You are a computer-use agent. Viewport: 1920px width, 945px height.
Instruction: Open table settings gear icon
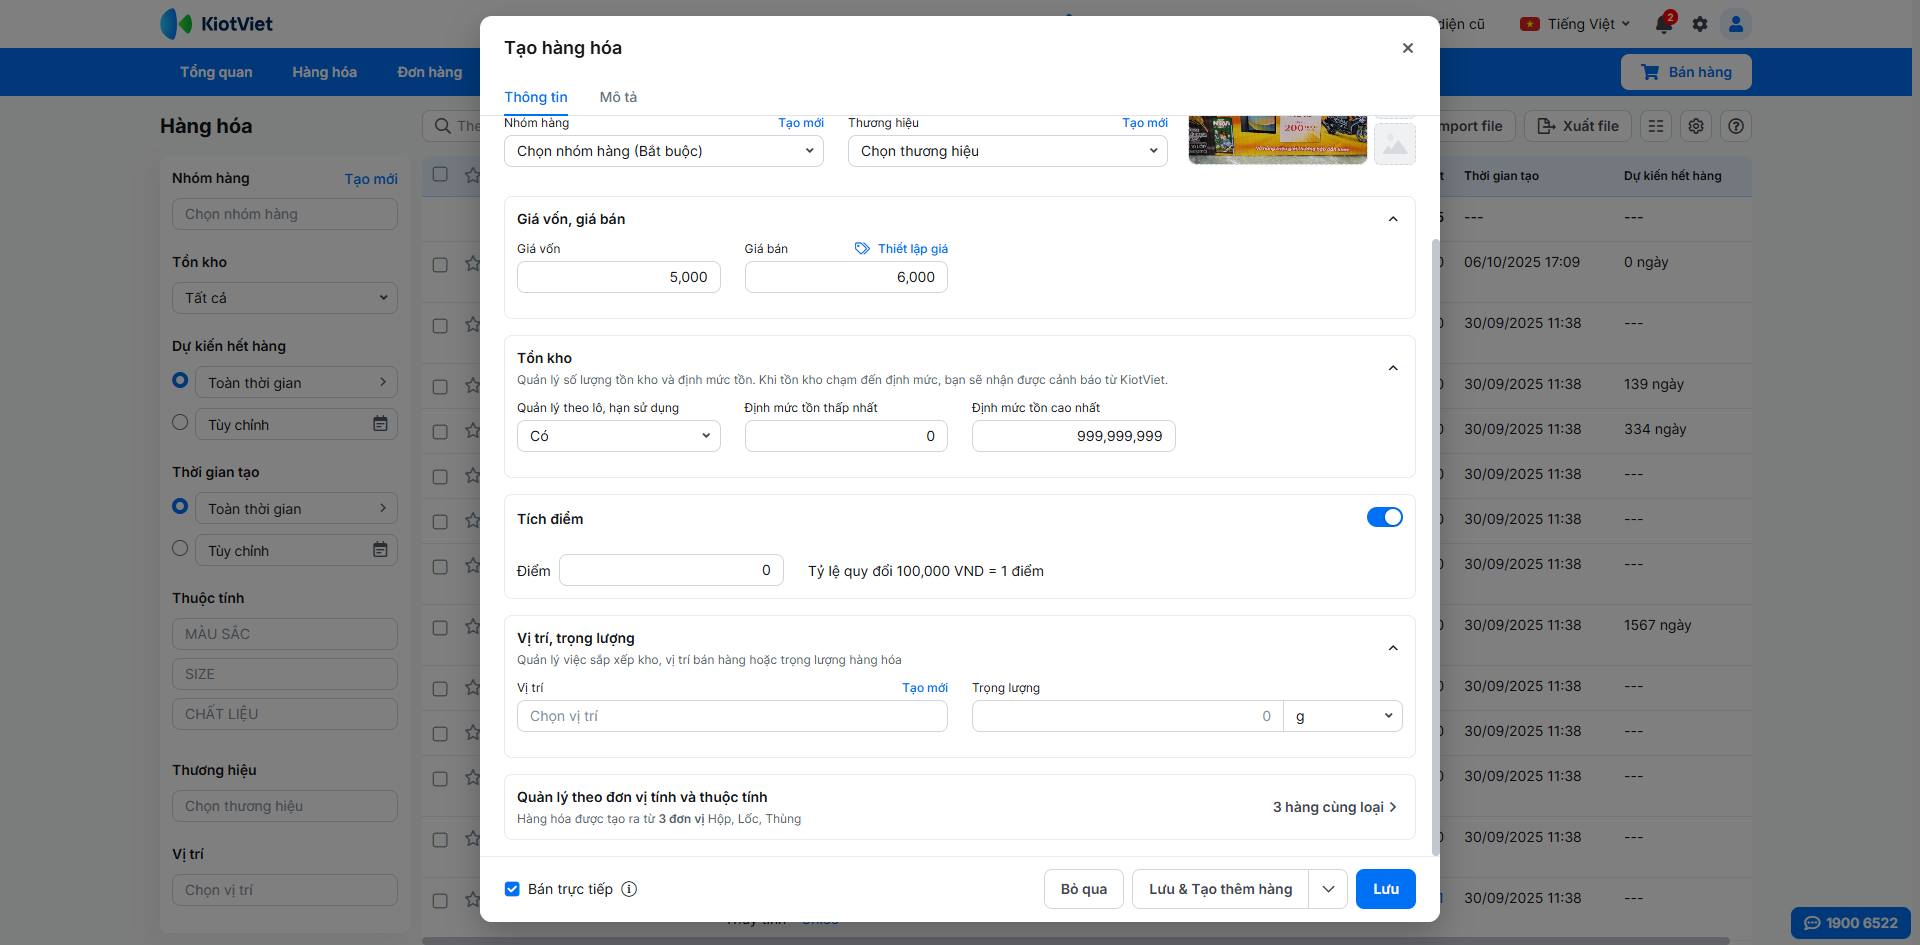pyautogui.click(x=1696, y=126)
